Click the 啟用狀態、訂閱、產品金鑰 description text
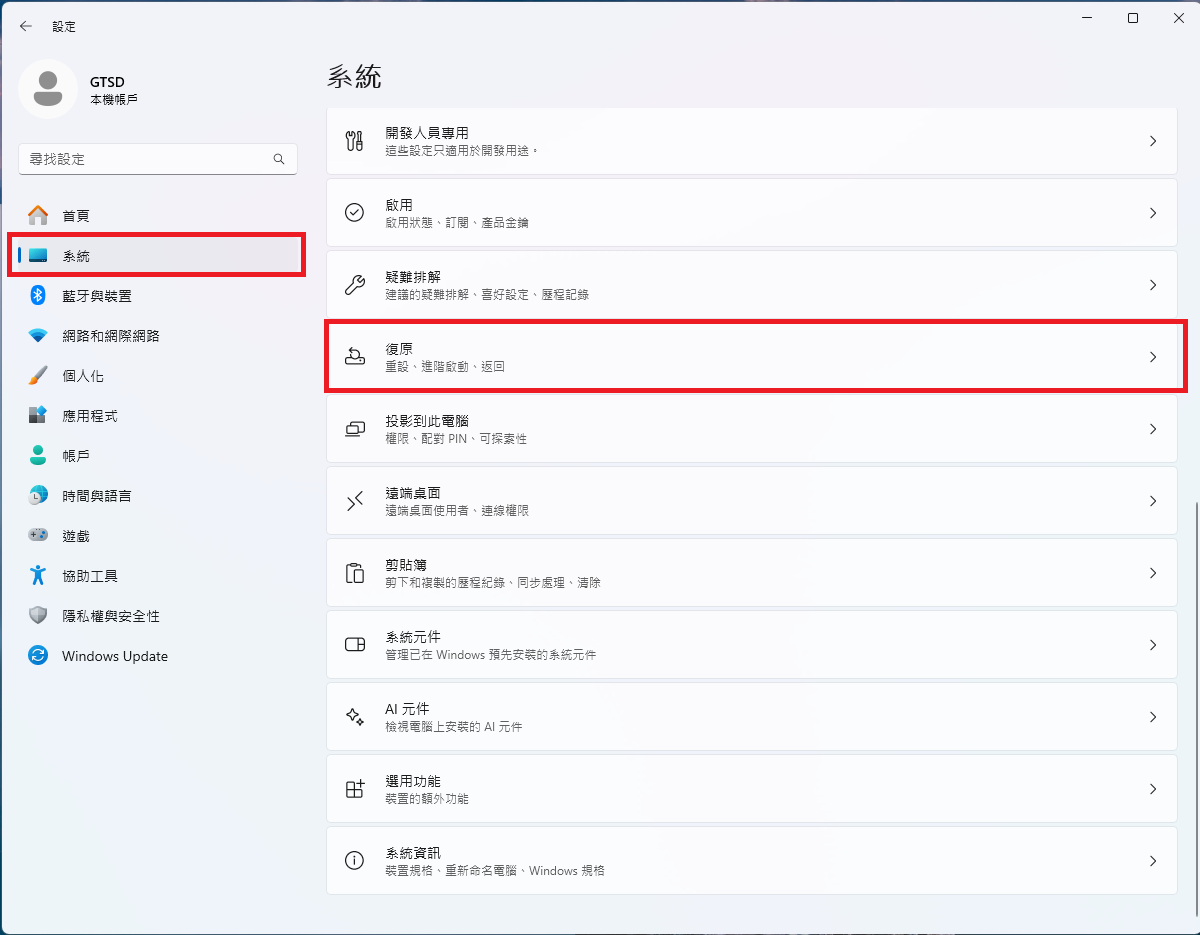Viewport: 1200px width, 935px height. click(x=457, y=223)
